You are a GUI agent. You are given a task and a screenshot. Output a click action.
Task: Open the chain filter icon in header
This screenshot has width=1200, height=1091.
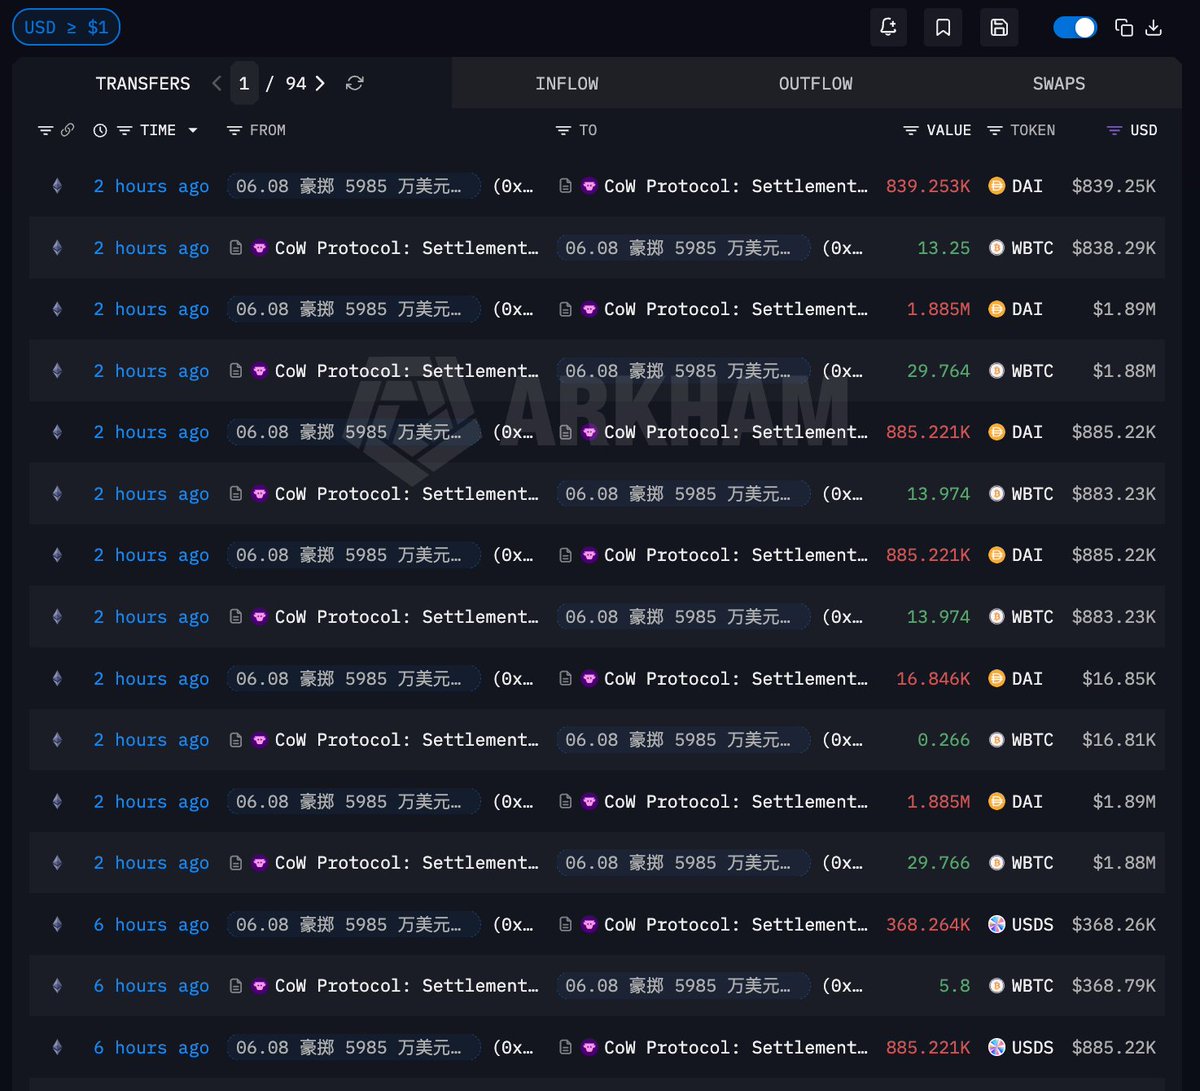click(45, 131)
